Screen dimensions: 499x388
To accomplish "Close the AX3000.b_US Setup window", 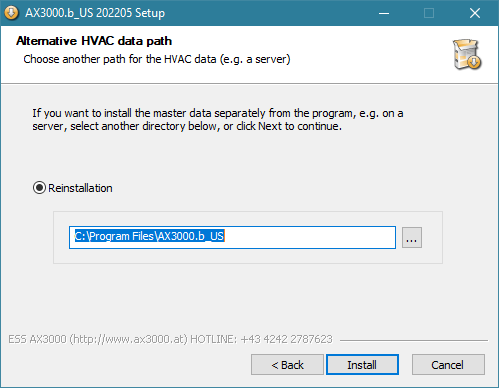I will click(475, 13).
